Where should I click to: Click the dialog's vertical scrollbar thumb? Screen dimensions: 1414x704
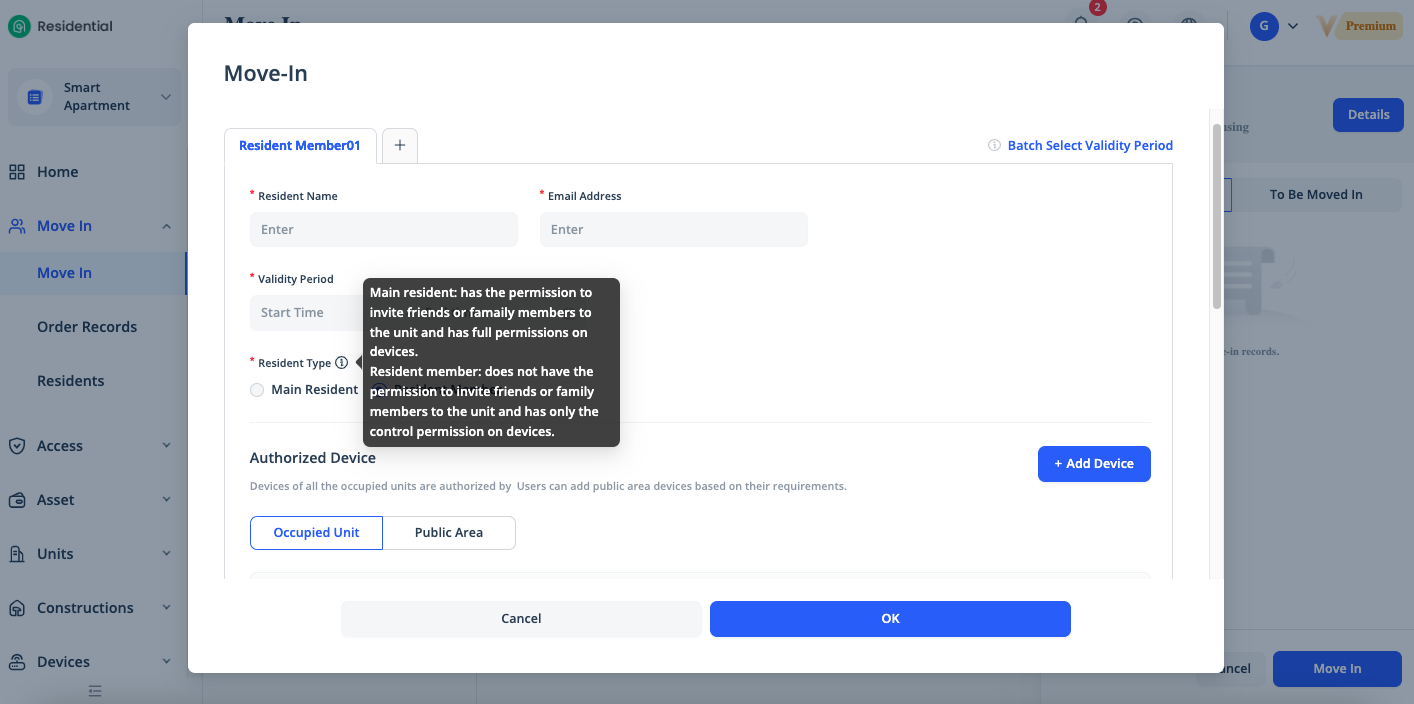coord(1217,215)
